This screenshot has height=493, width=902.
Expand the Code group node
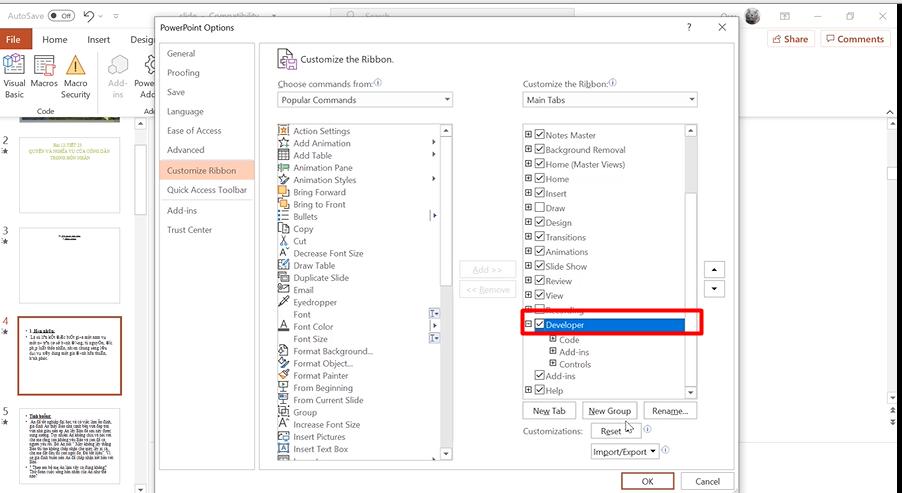[553, 339]
